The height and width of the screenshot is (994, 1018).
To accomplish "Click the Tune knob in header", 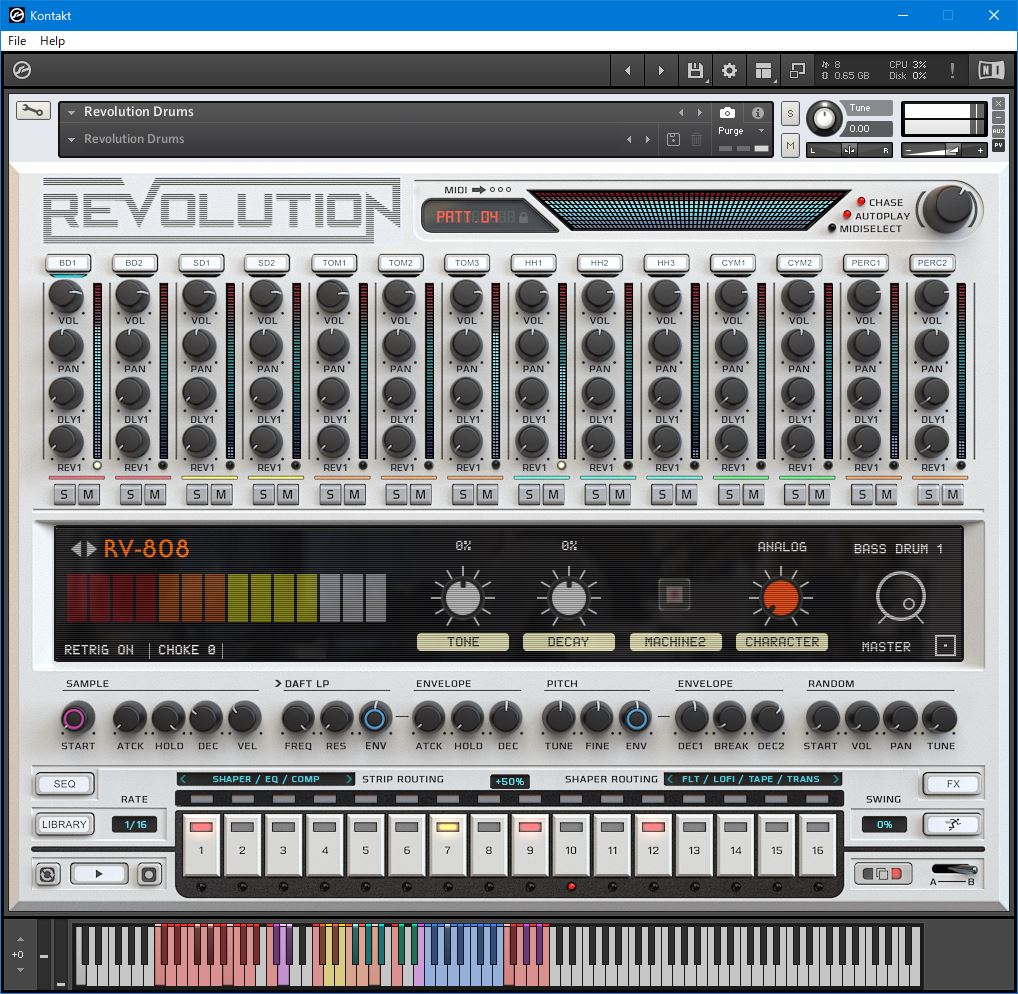I will [824, 118].
